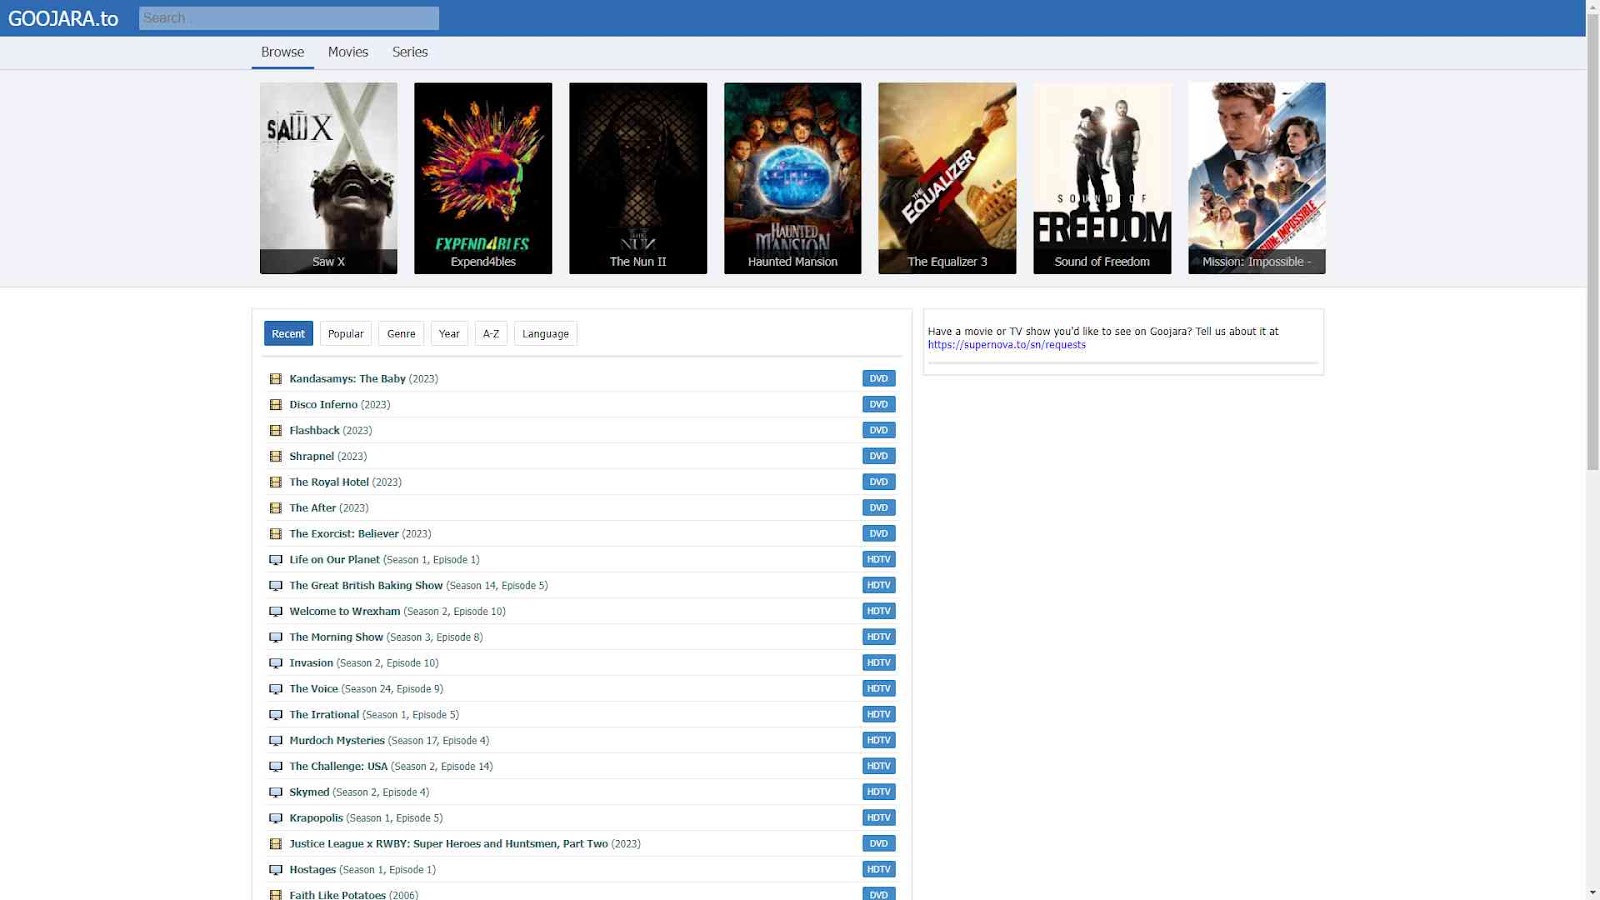This screenshot has height=900, width=1600.
Task: Click the DVD badge for The Exorcist: Believer
Action: [x=878, y=534]
